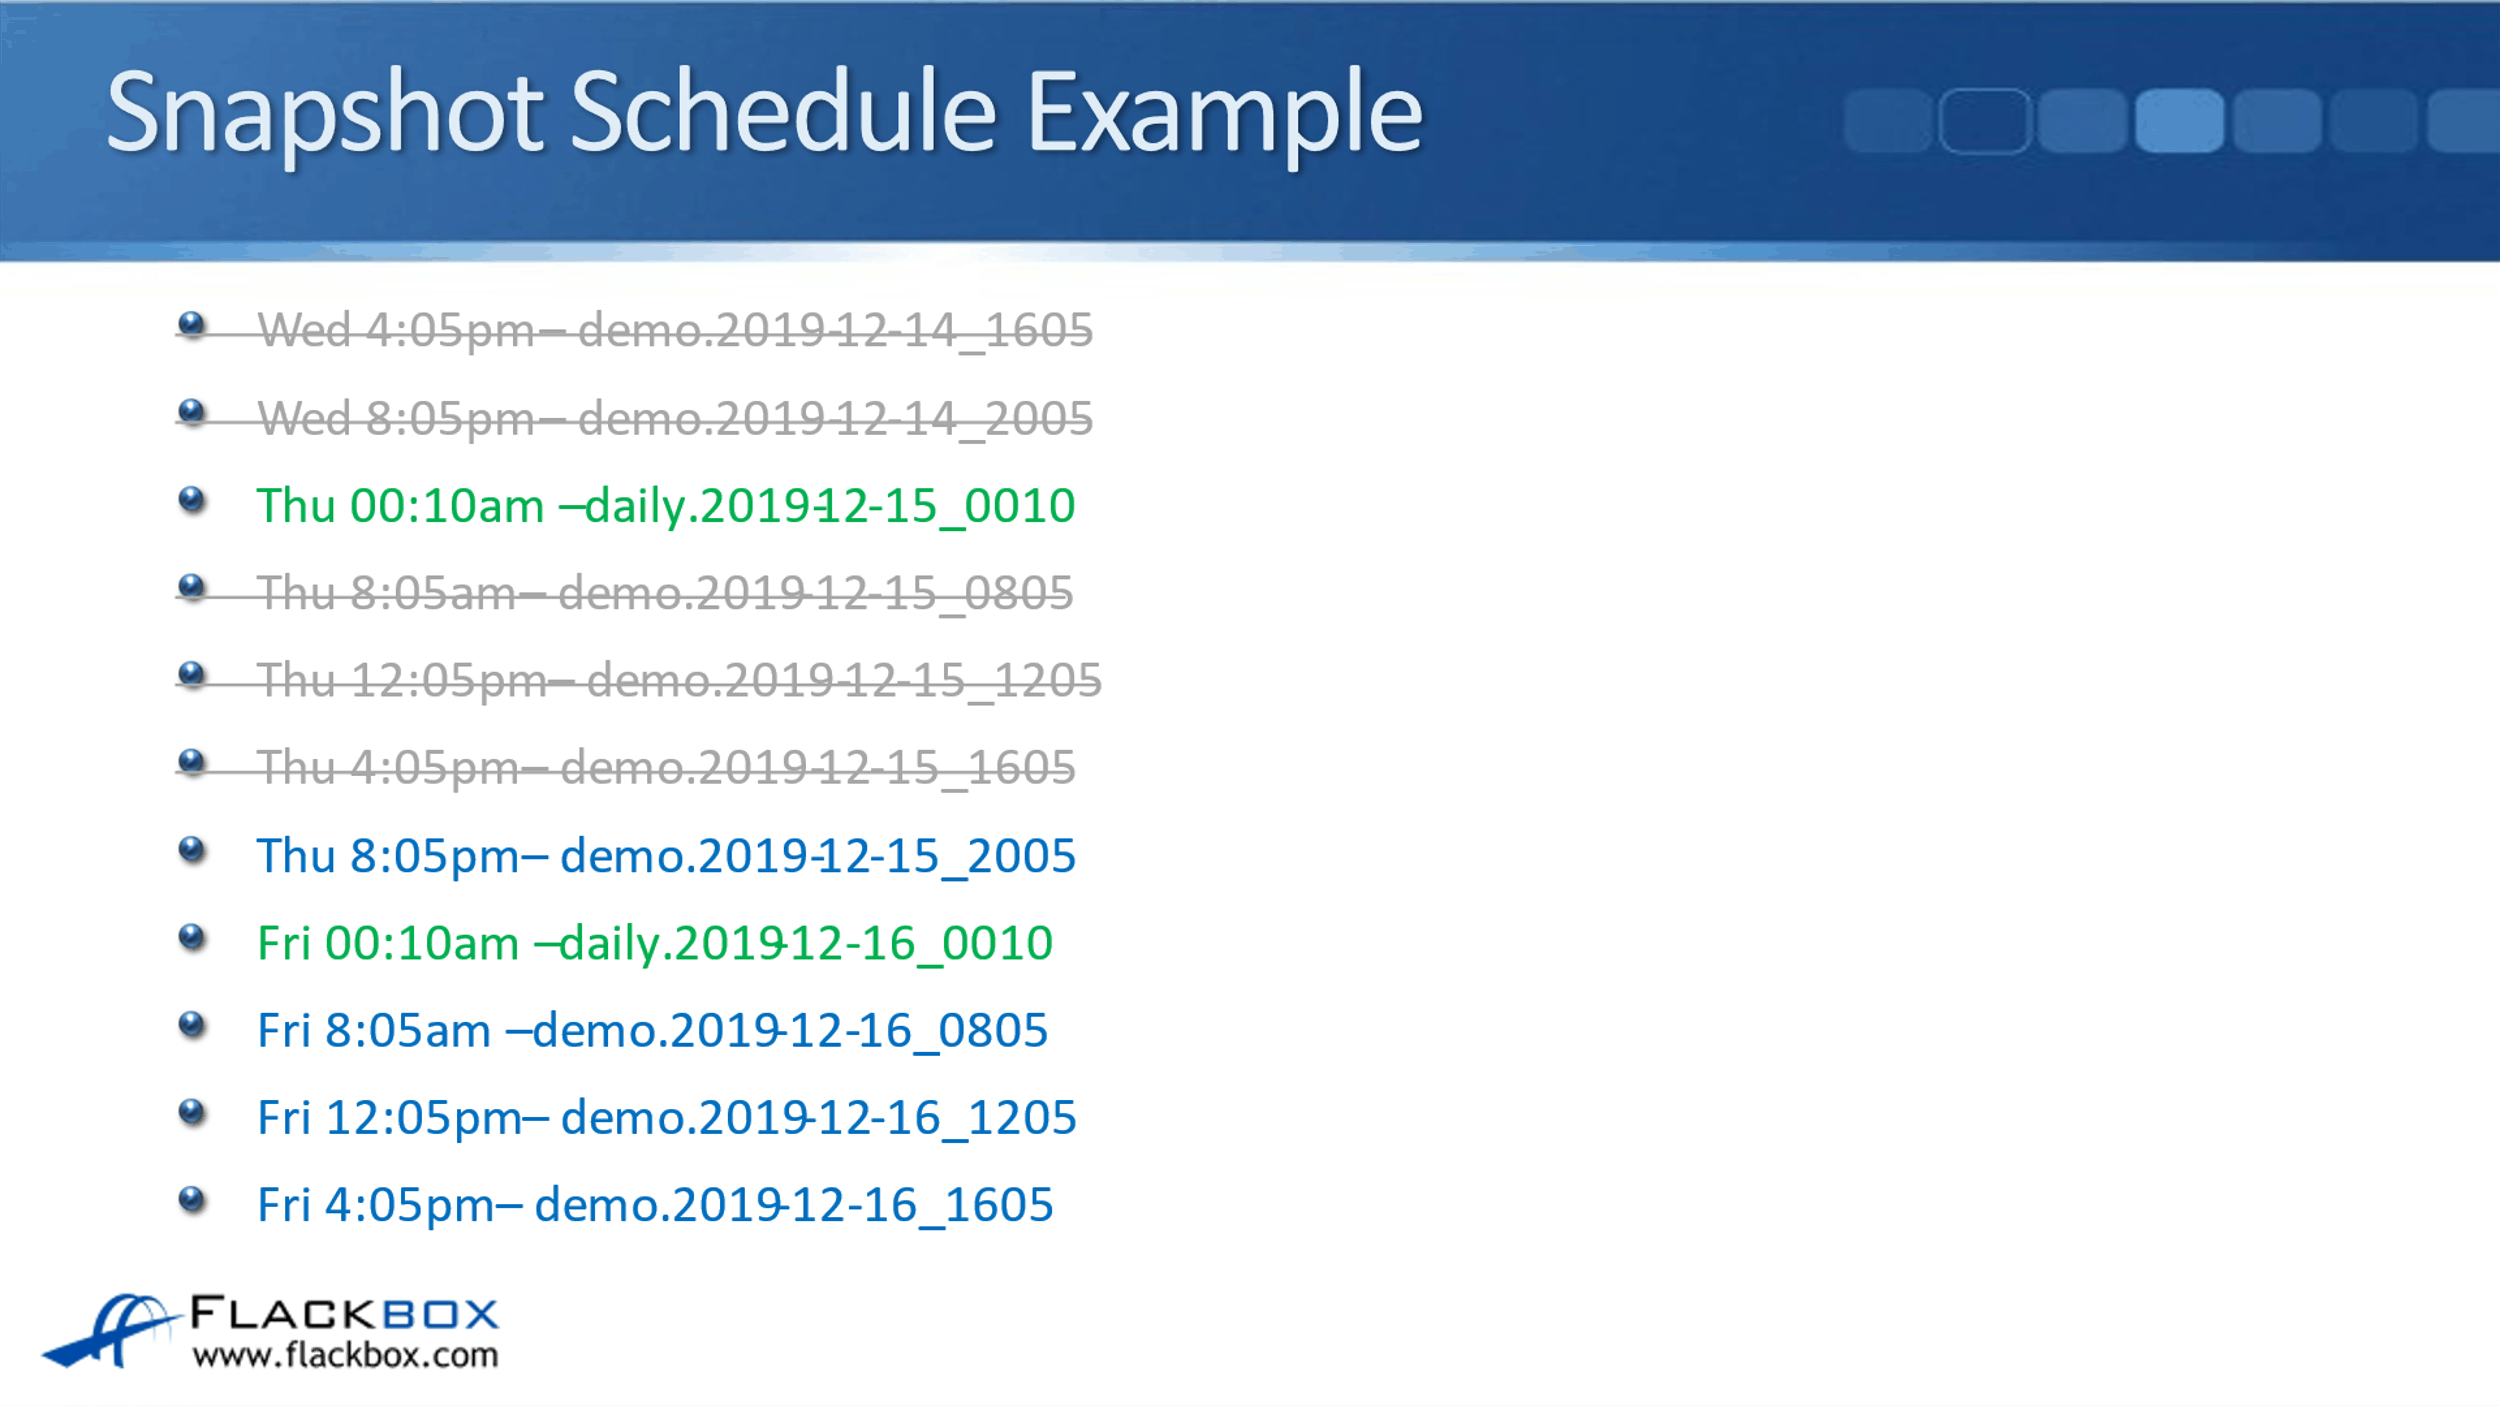Click the bullet next to Fri 4:05pm demo line
The height and width of the screenshot is (1406, 2500).
192,1199
